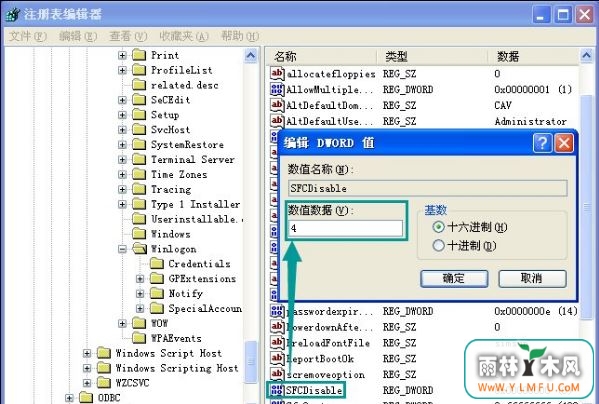Click the 0x0000000e (14) data value

coord(536,311)
